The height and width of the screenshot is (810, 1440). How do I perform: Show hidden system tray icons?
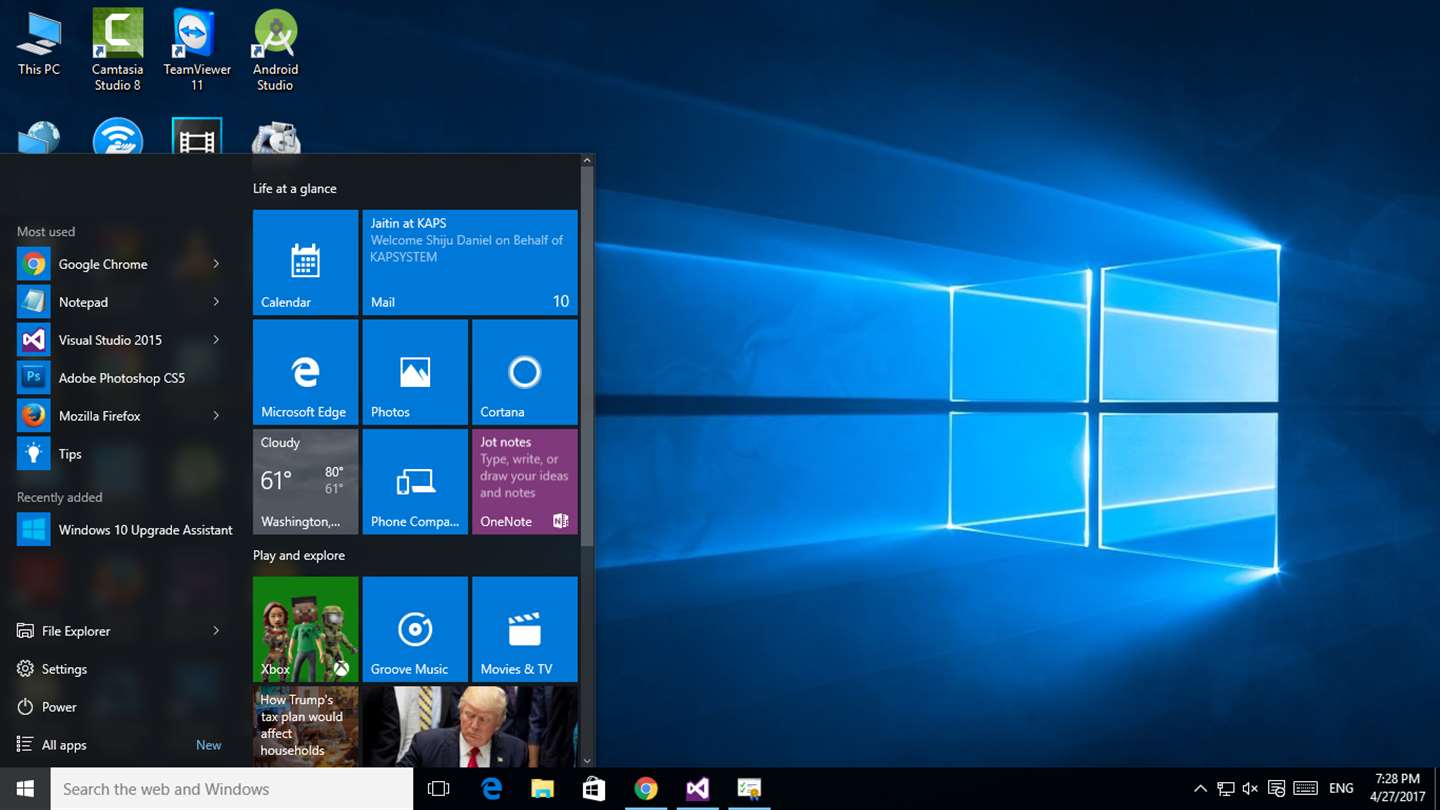[1200, 789]
